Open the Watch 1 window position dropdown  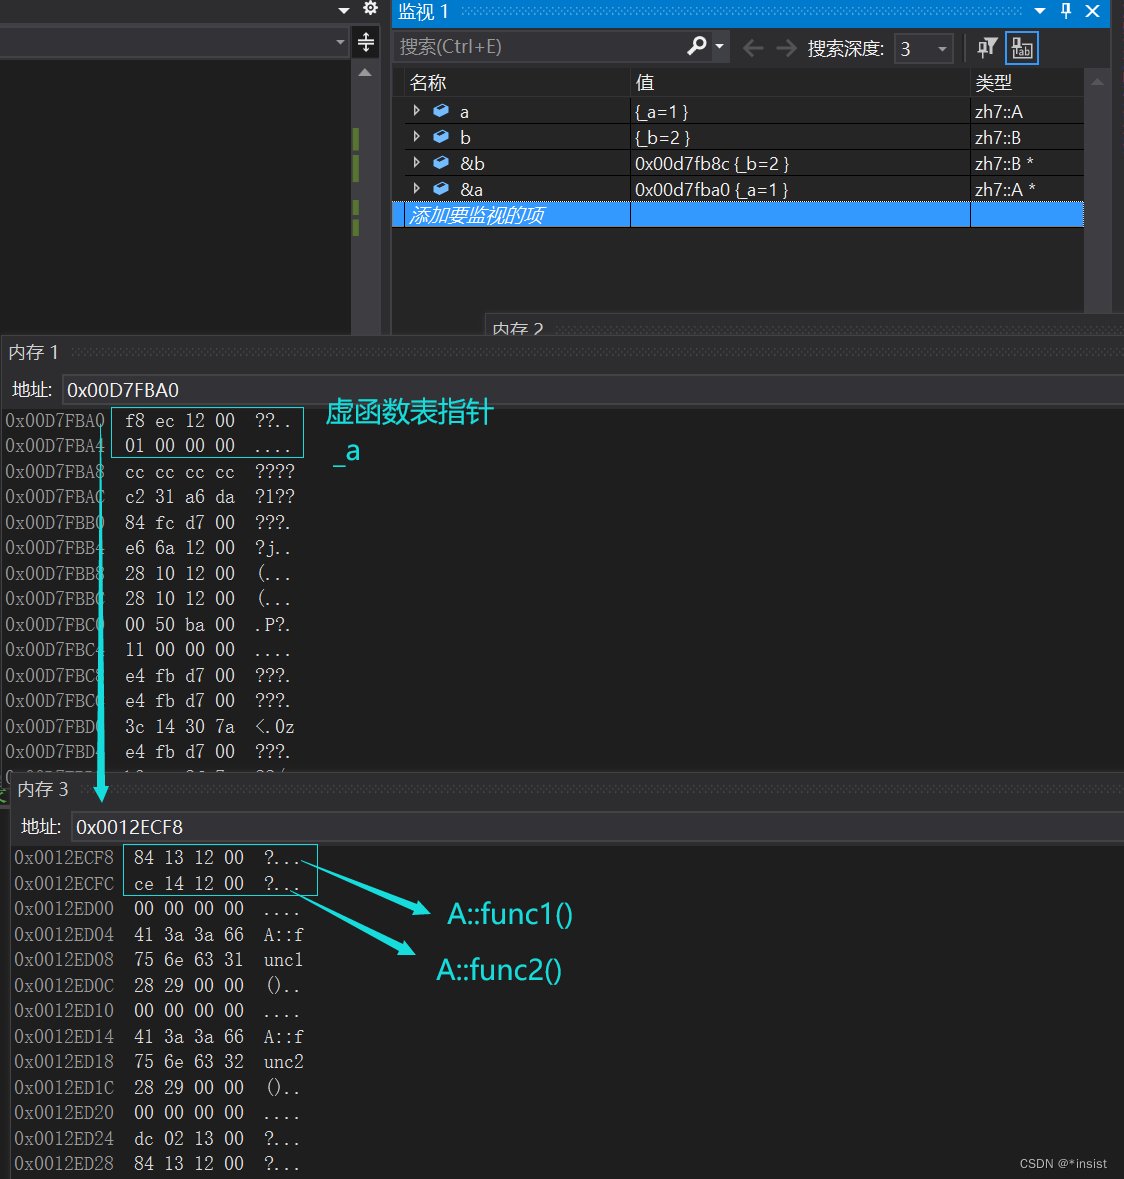coord(1040,11)
